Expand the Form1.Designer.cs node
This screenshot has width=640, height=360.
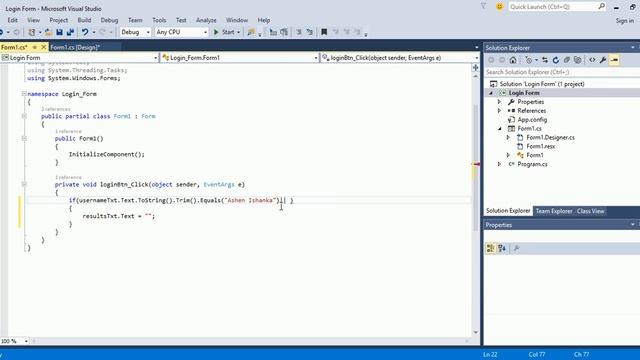(508, 138)
